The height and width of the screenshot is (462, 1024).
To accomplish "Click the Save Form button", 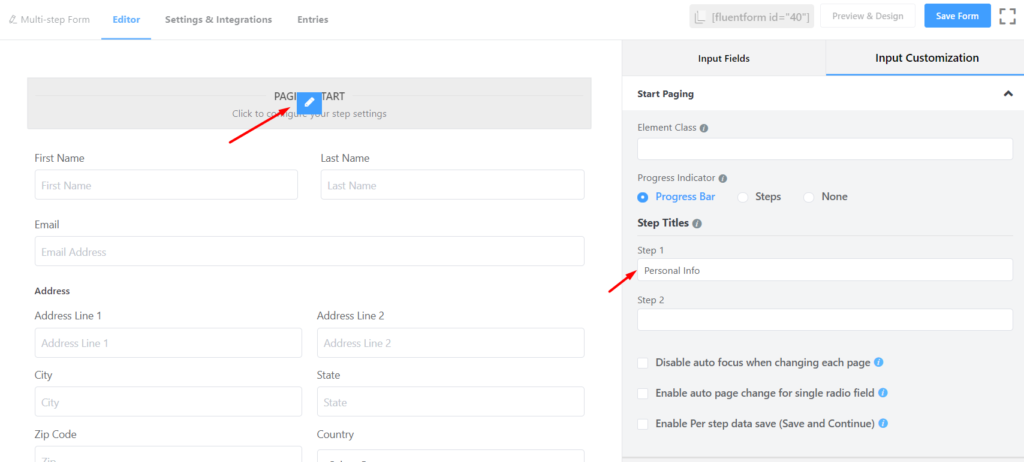I will pos(957,16).
